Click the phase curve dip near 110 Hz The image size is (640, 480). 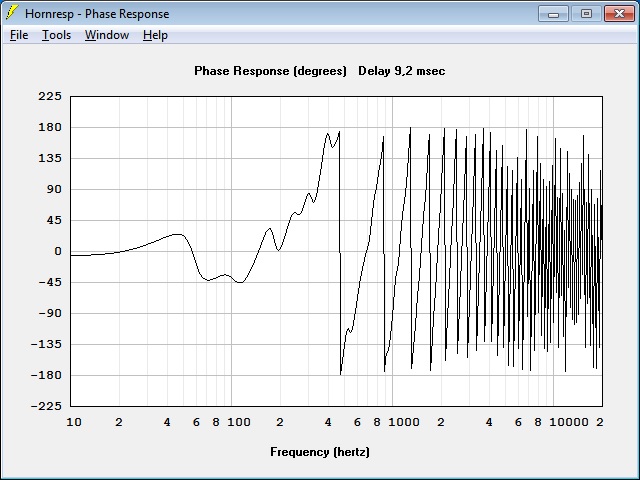click(x=241, y=282)
